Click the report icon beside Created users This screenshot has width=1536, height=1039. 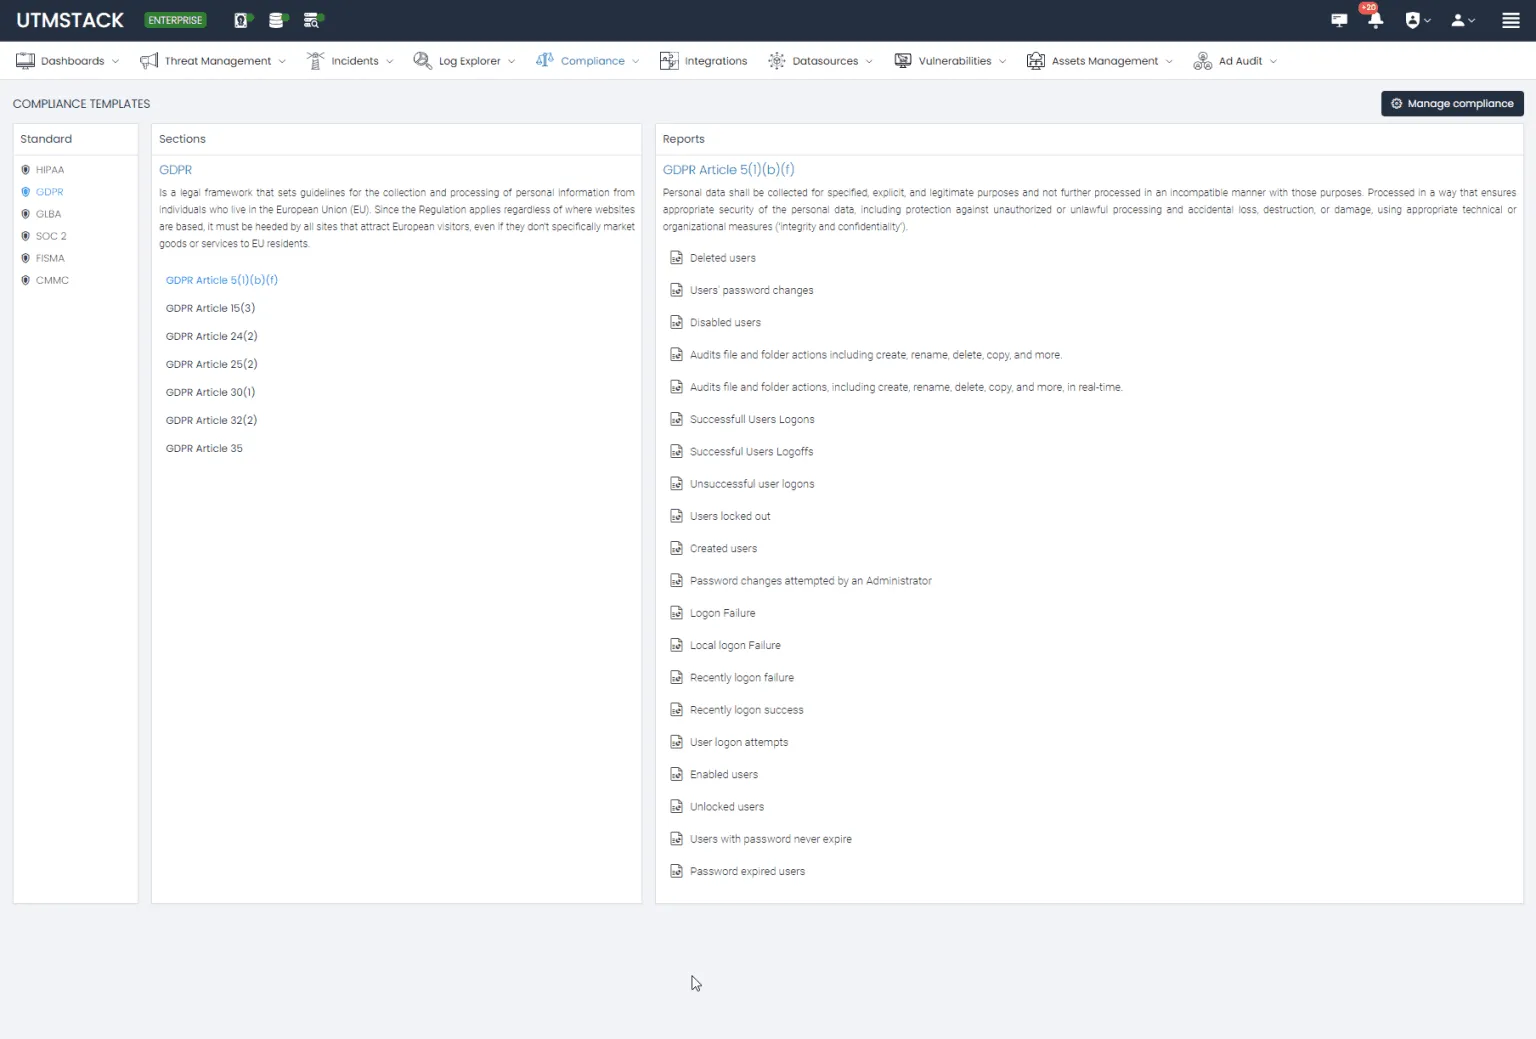pos(676,548)
